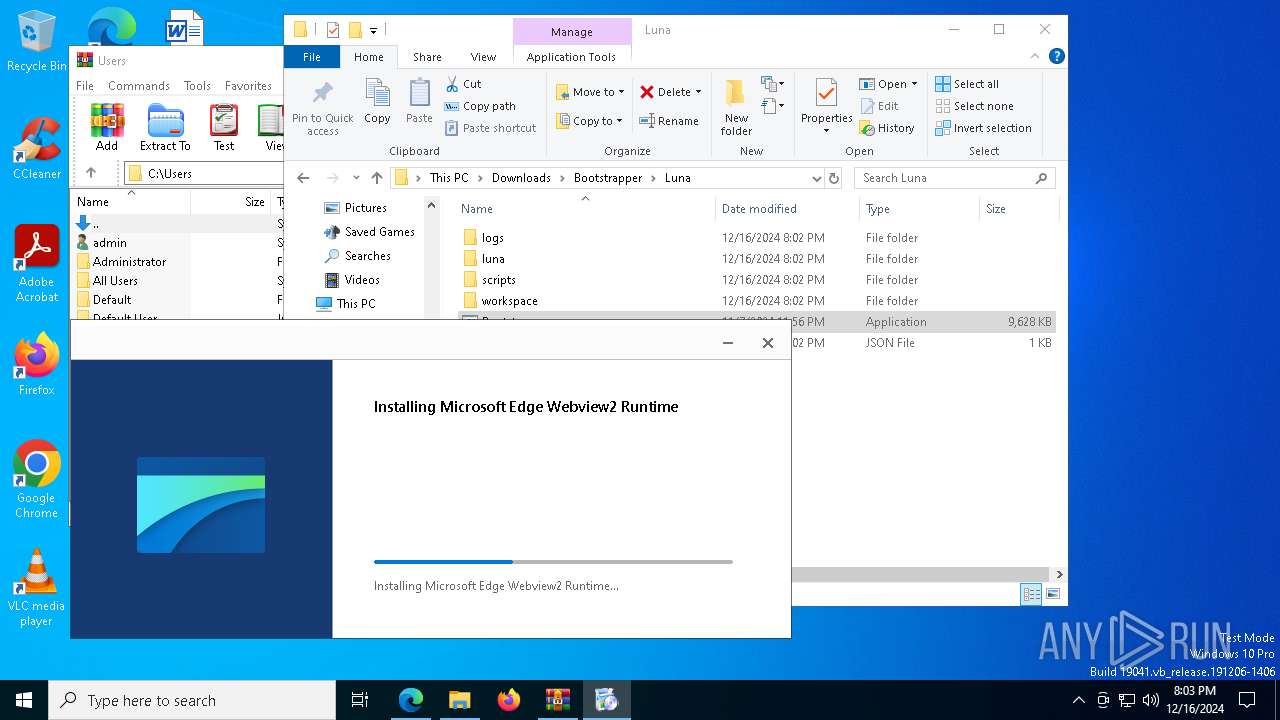Open WinRAR taskbar icon

pos(557,700)
